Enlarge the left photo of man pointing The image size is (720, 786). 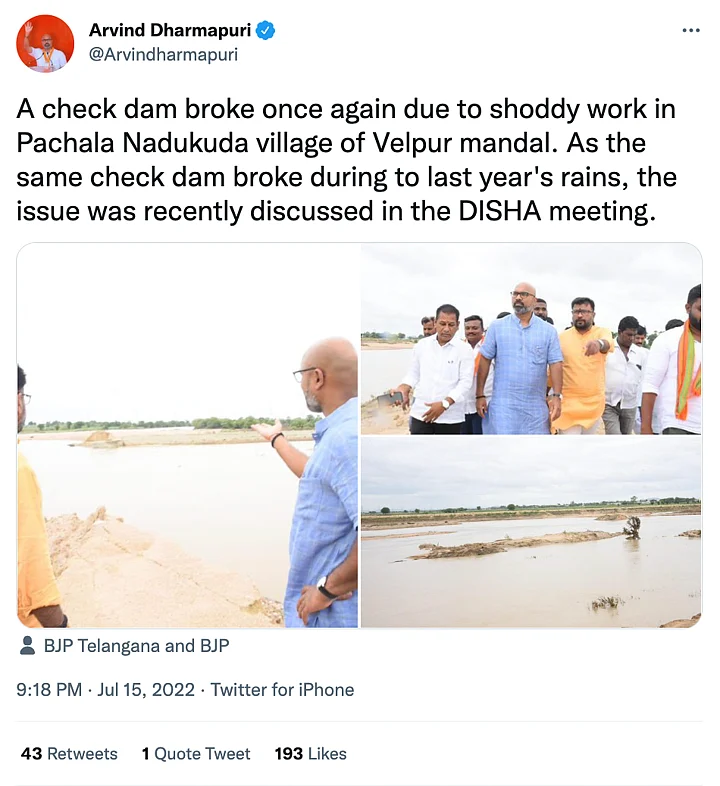(188, 435)
